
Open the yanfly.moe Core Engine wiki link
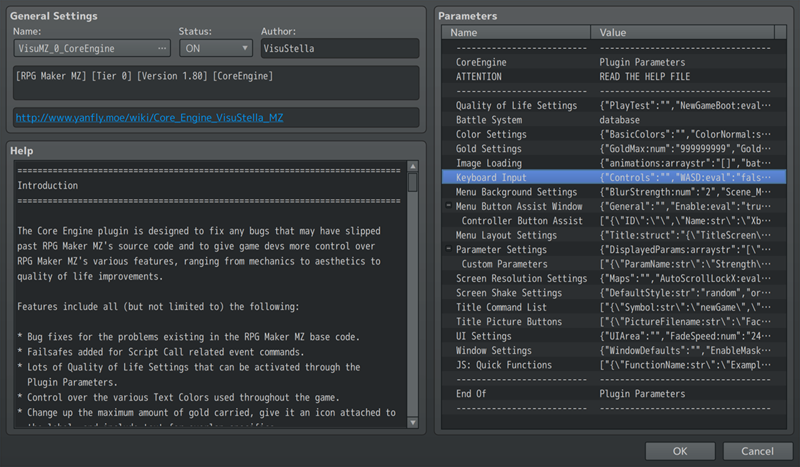point(149,117)
